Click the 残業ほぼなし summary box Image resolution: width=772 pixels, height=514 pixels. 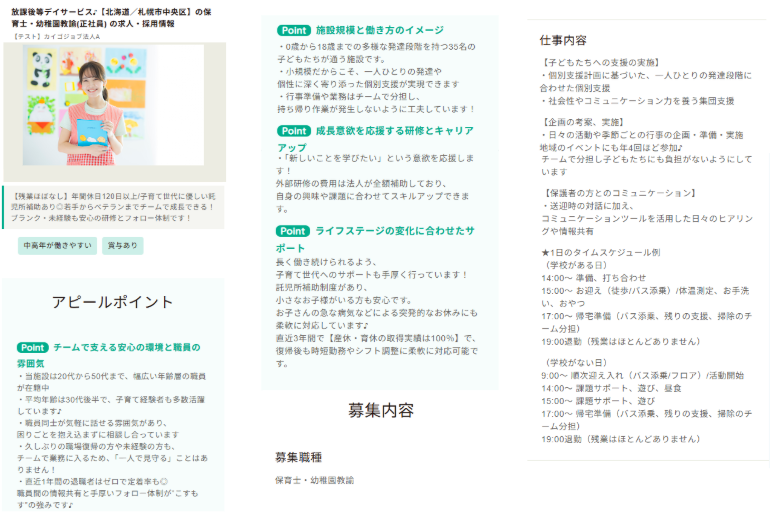point(113,206)
